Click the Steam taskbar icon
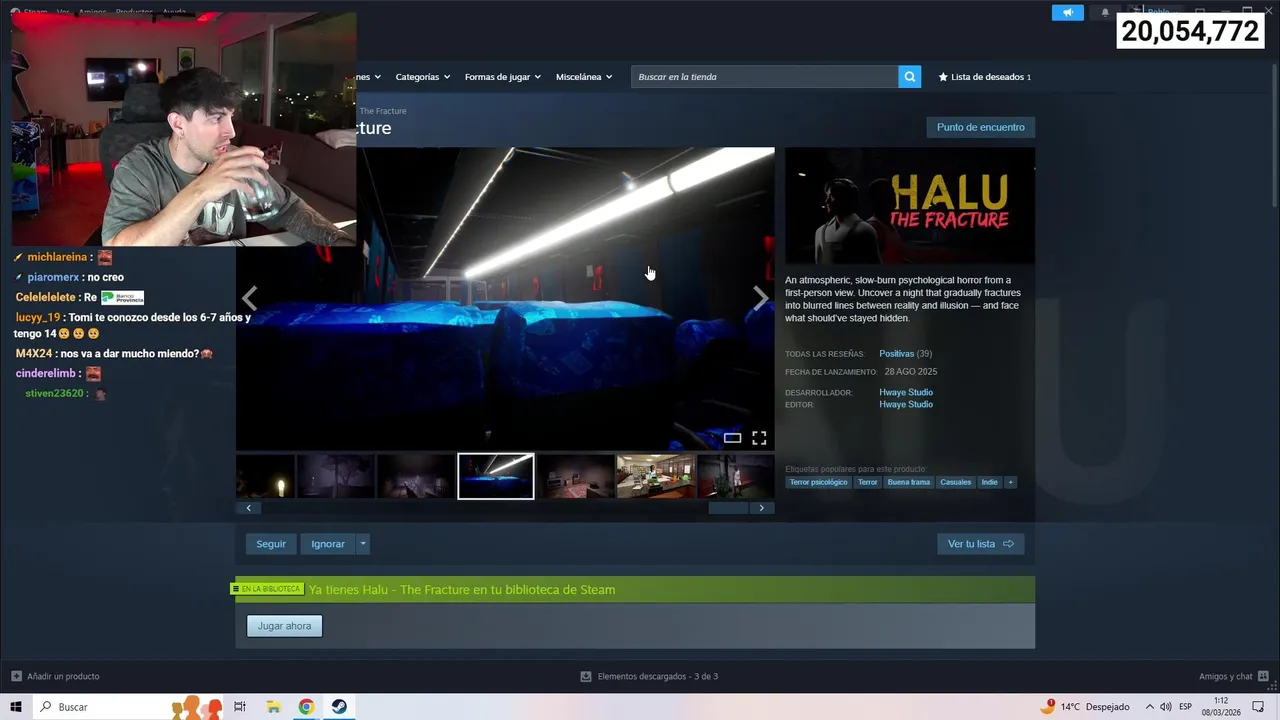1280x720 pixels. [x=339, y=707]
